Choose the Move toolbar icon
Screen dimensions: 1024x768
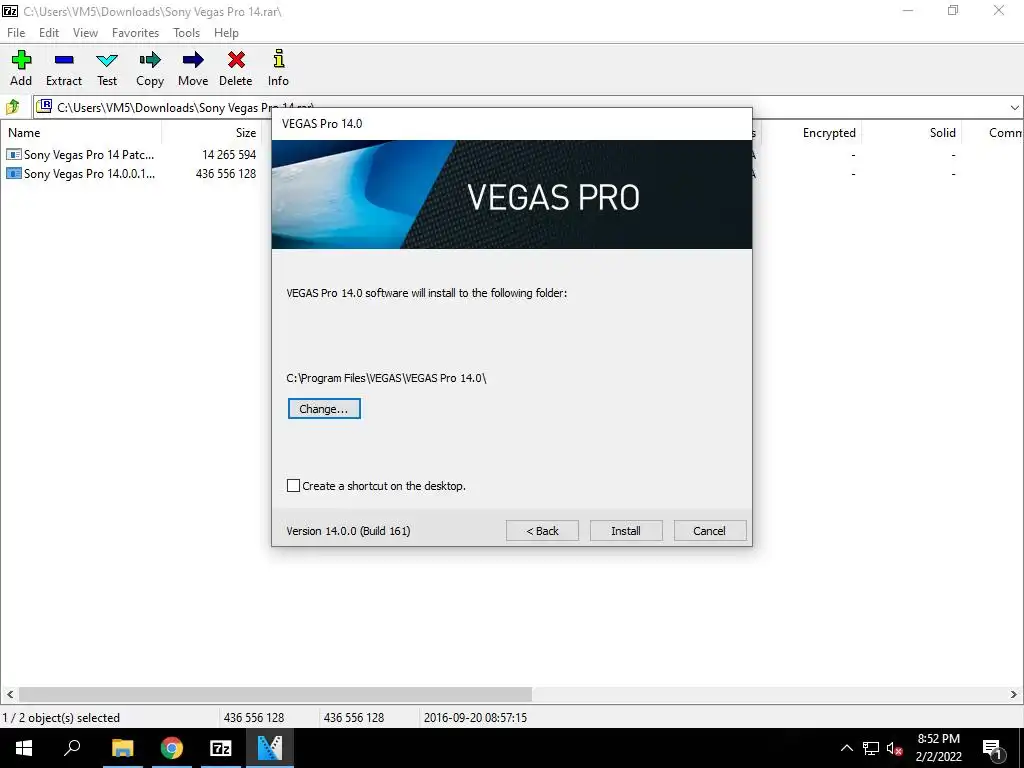click(193, 68)
